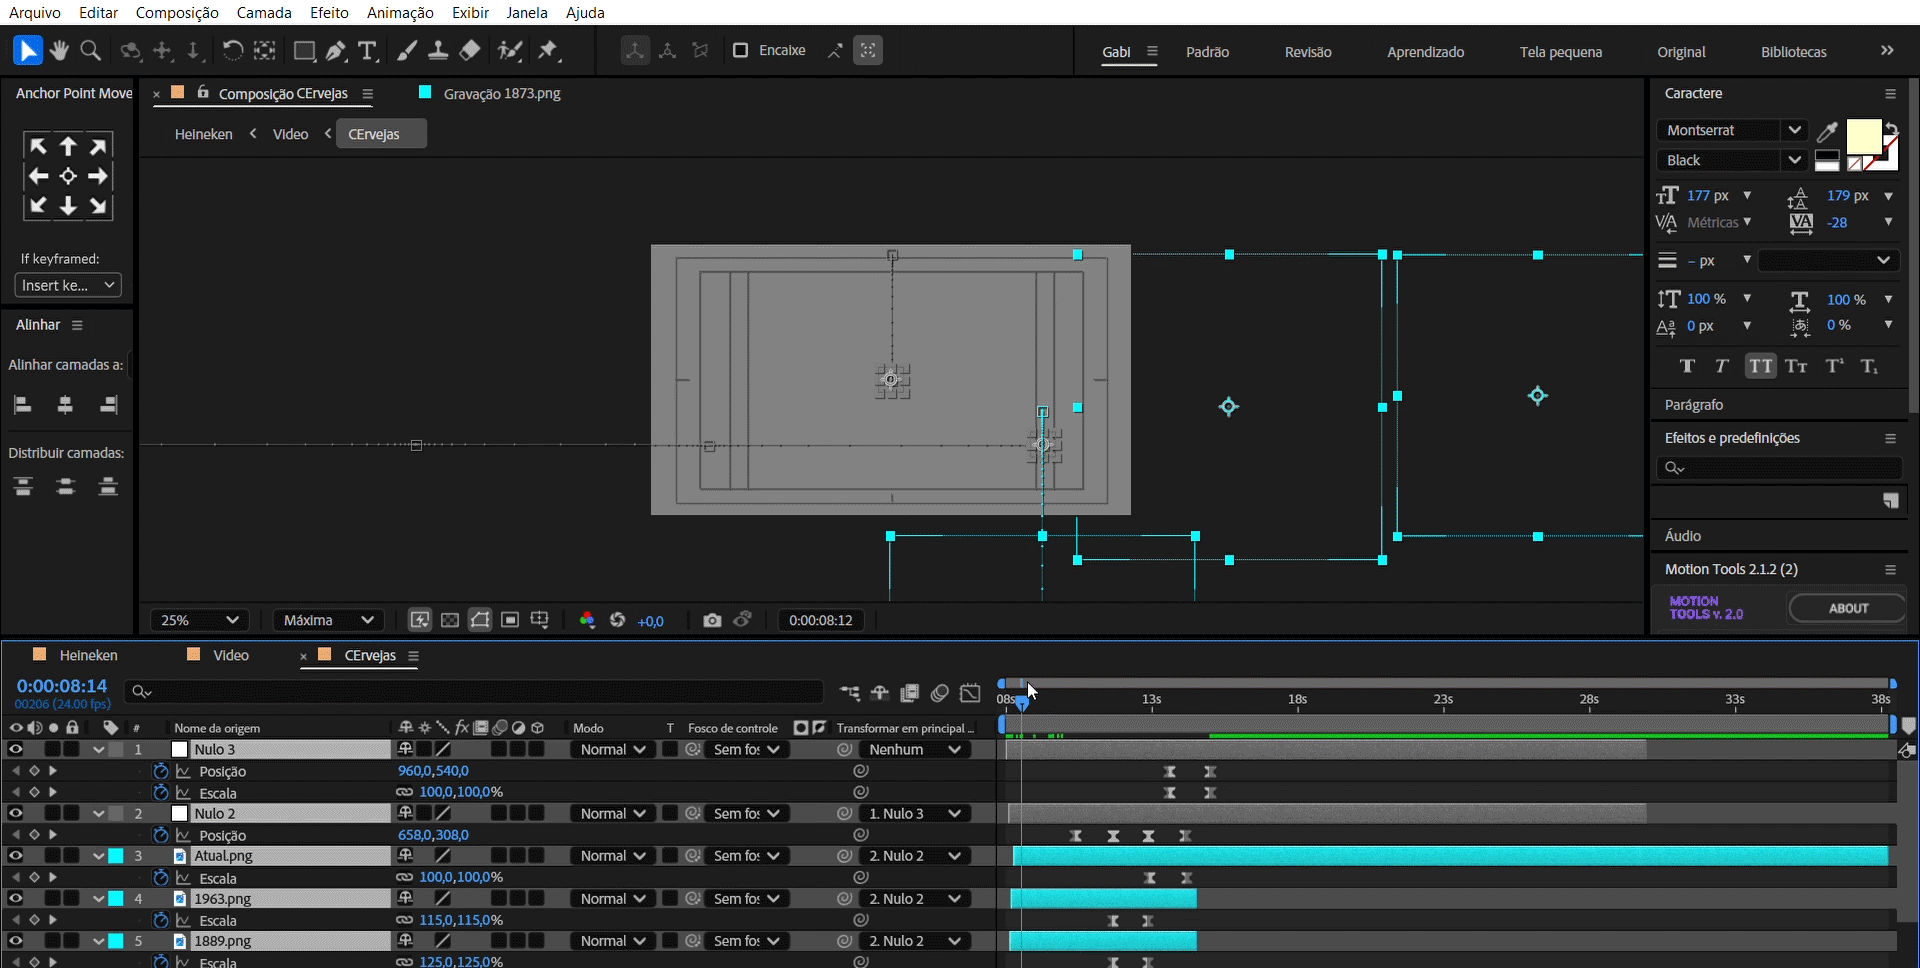Click the timeline layer search field
This screenshot has width=1920, height=968.
(474, 691)
